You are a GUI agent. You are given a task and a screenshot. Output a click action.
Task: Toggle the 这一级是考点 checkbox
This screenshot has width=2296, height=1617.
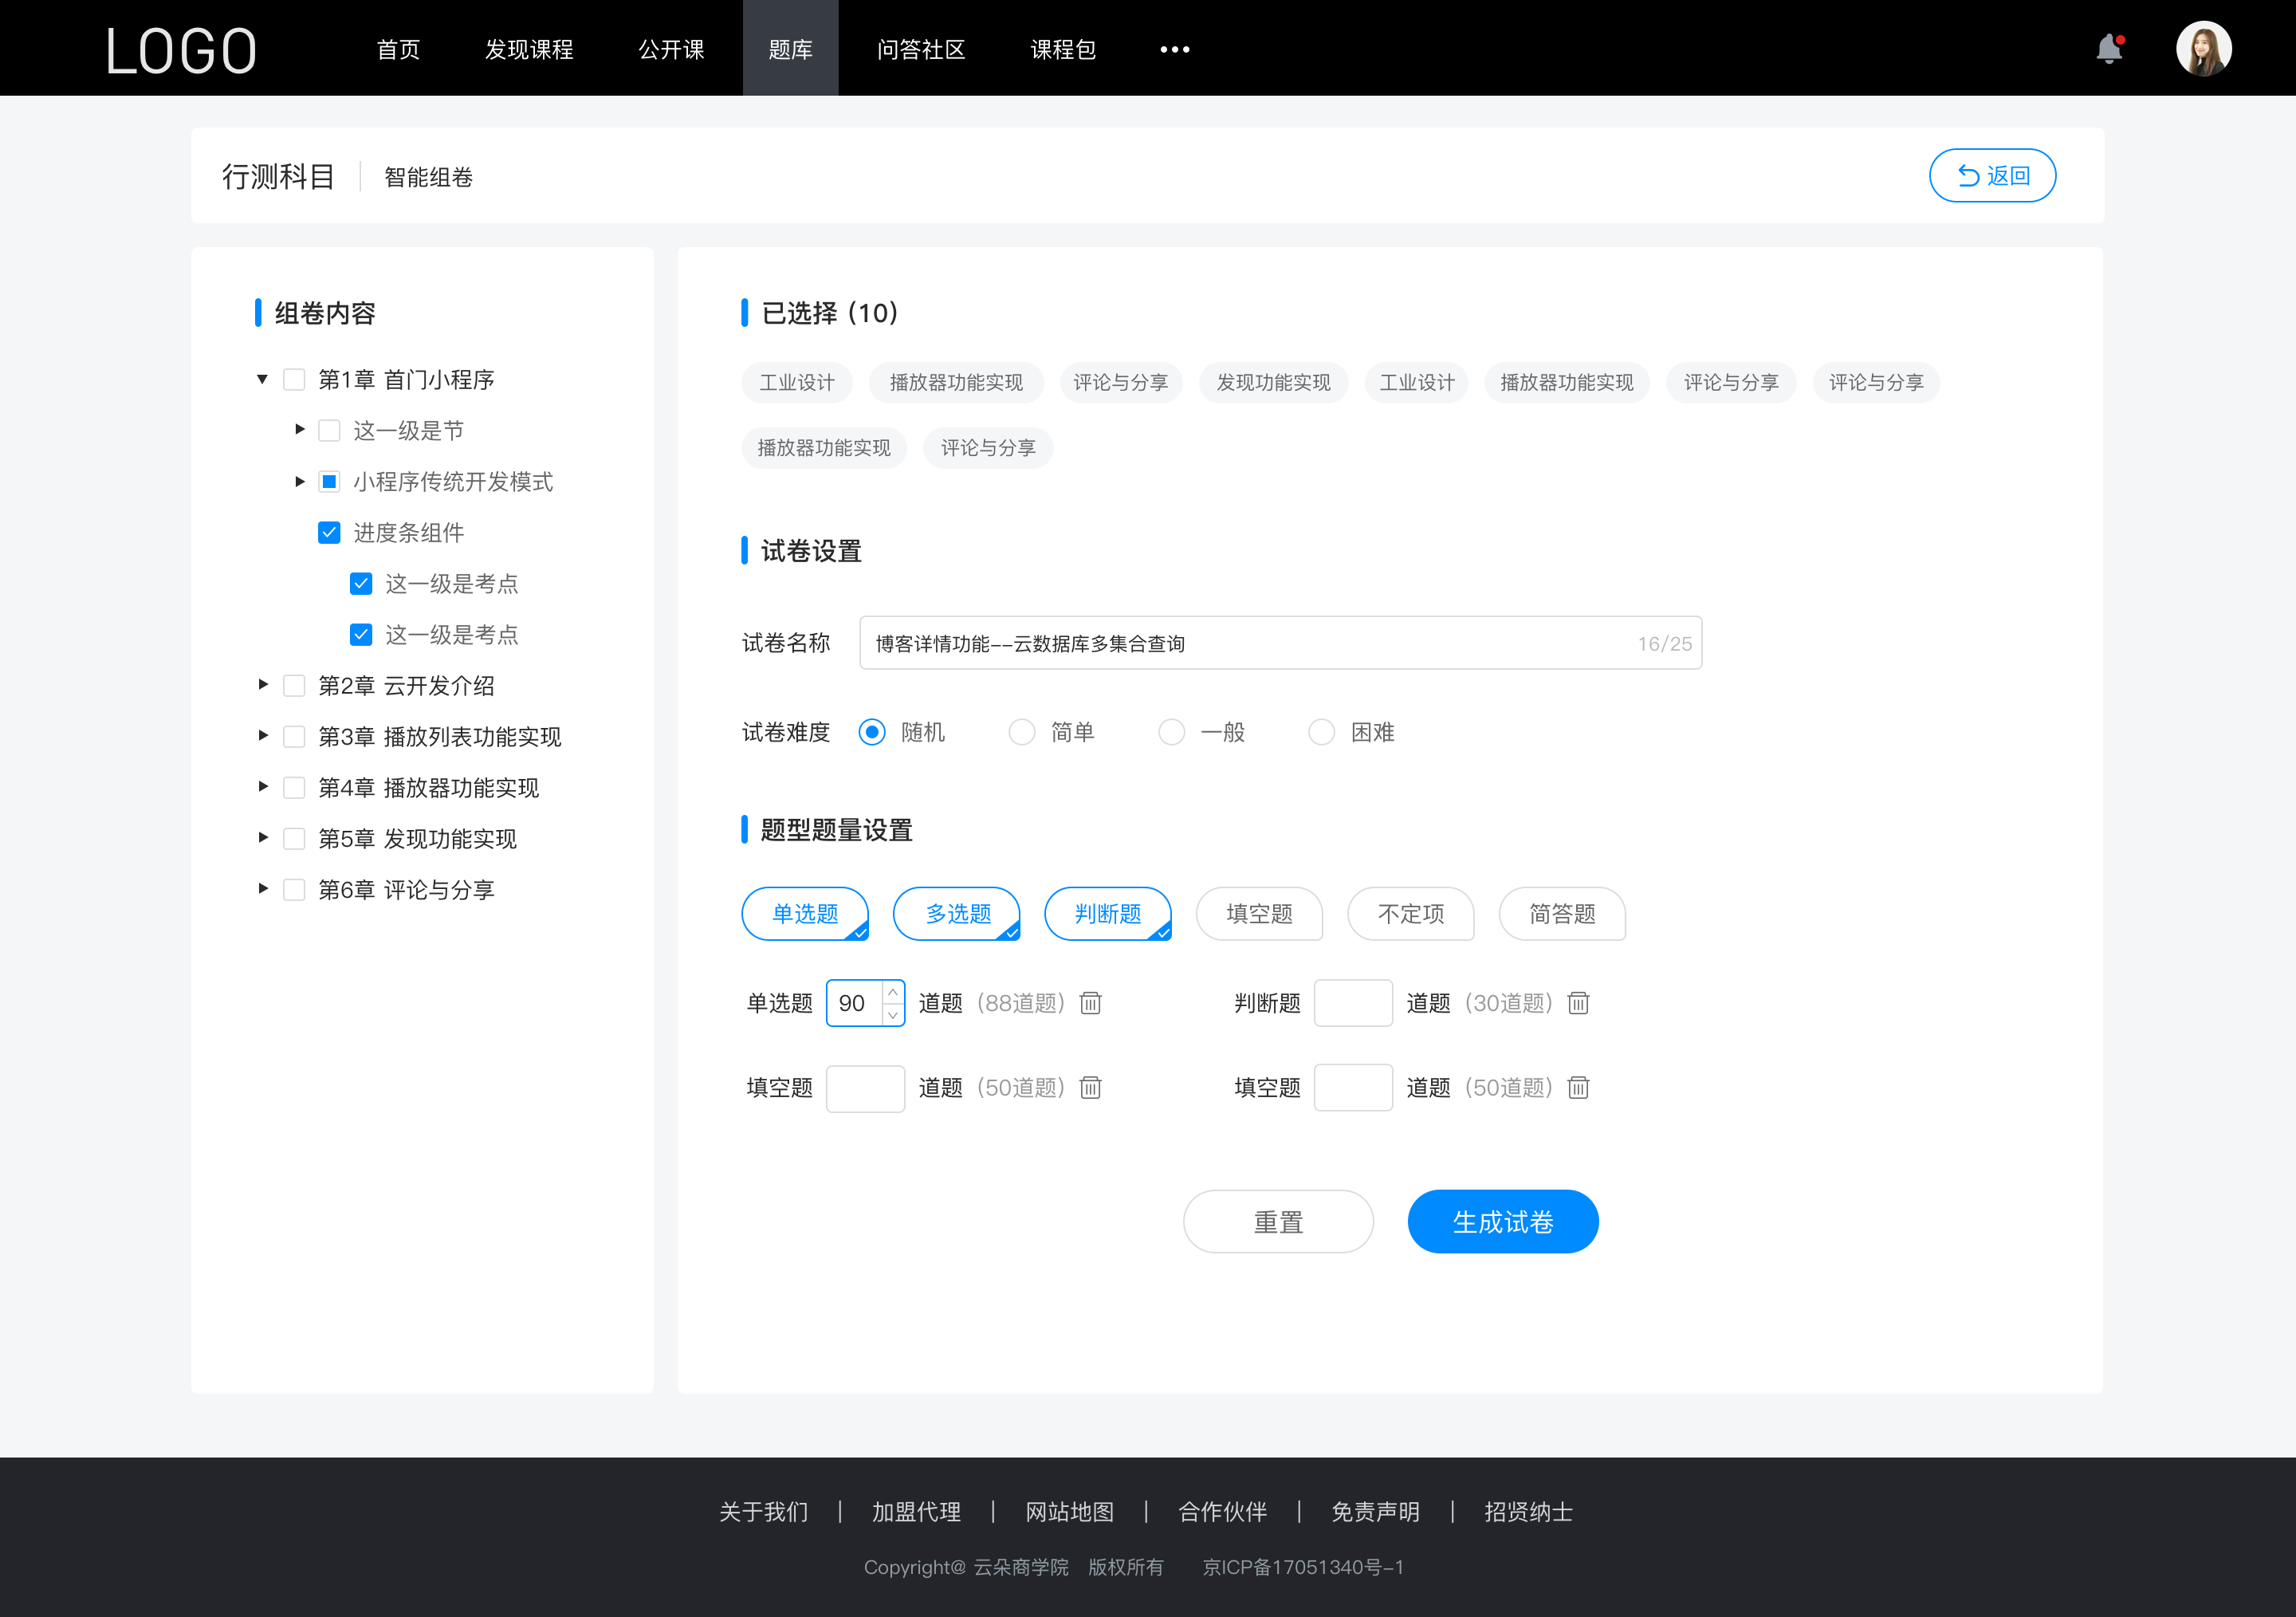(x=360, y=583)
